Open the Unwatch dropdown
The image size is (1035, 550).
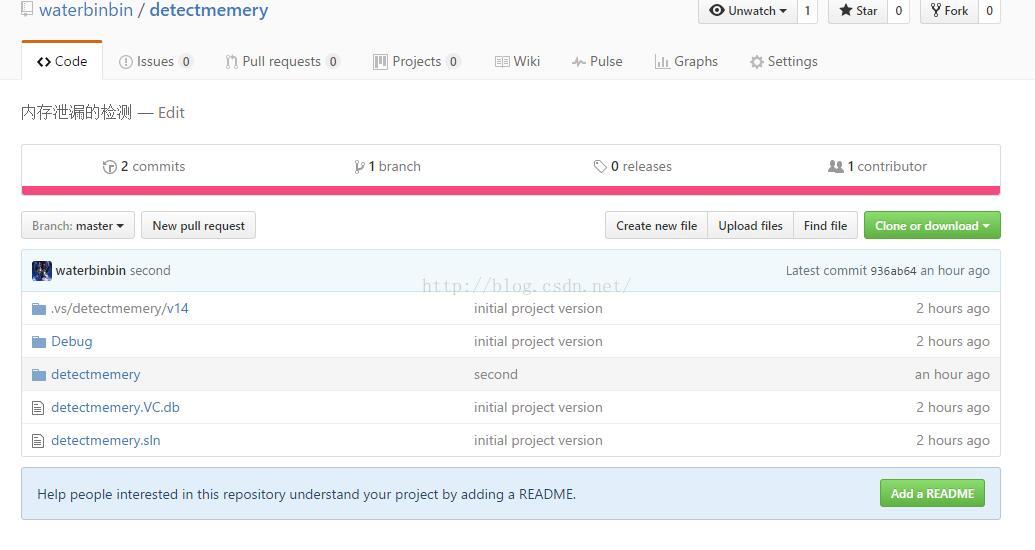click(x=748, y=11)
